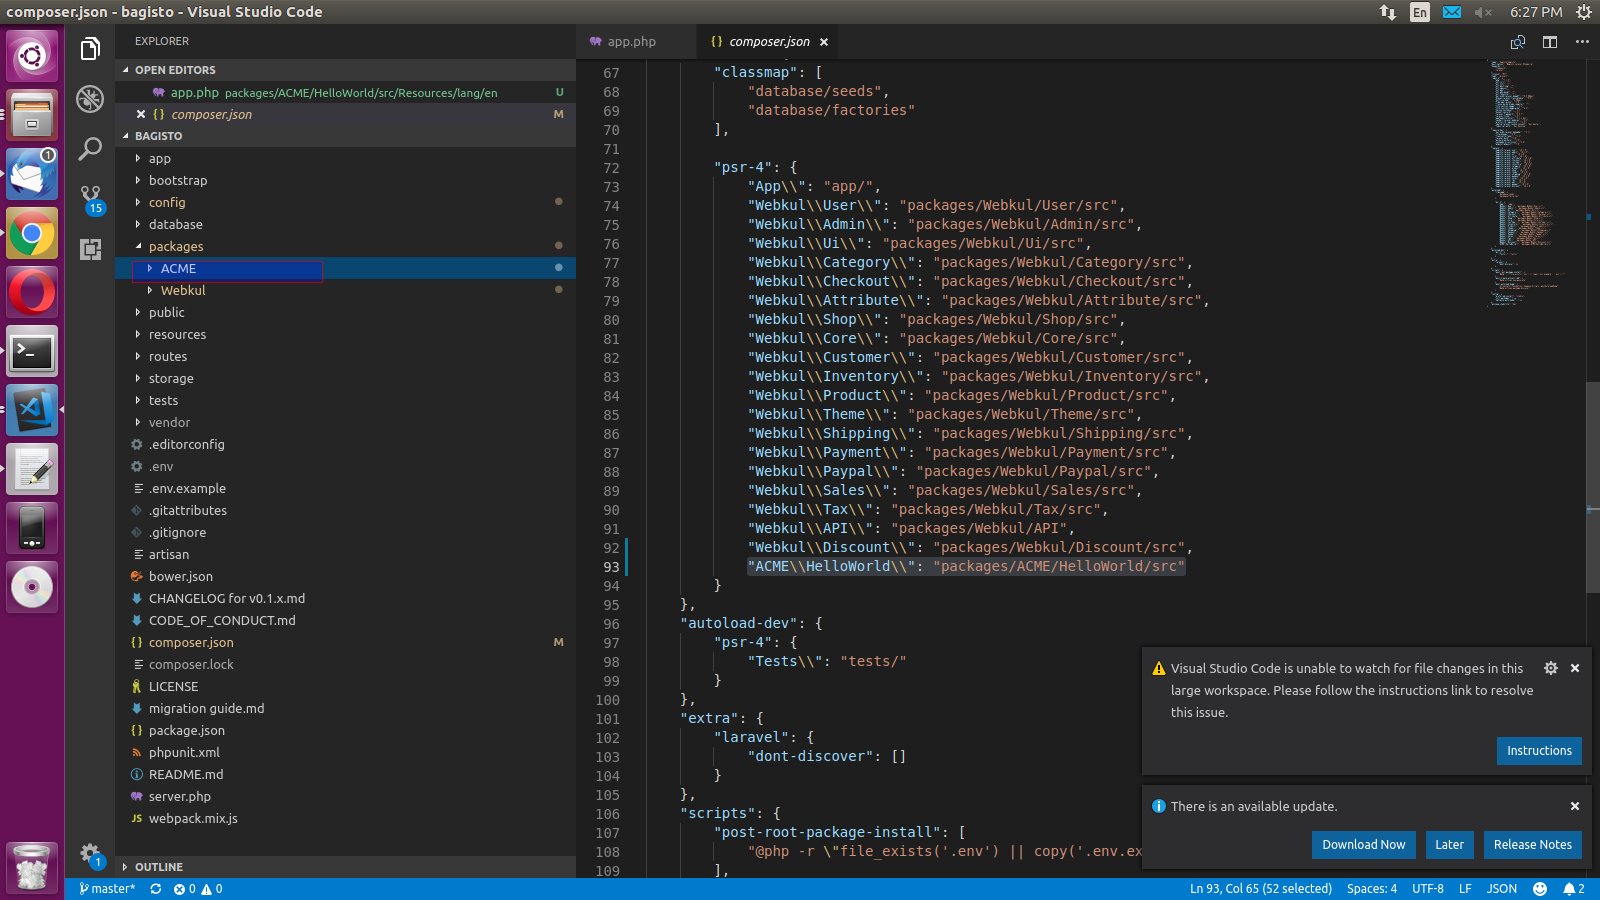
Task: Open app.php in the Open Editors list
Action: [x=345, y=92]
